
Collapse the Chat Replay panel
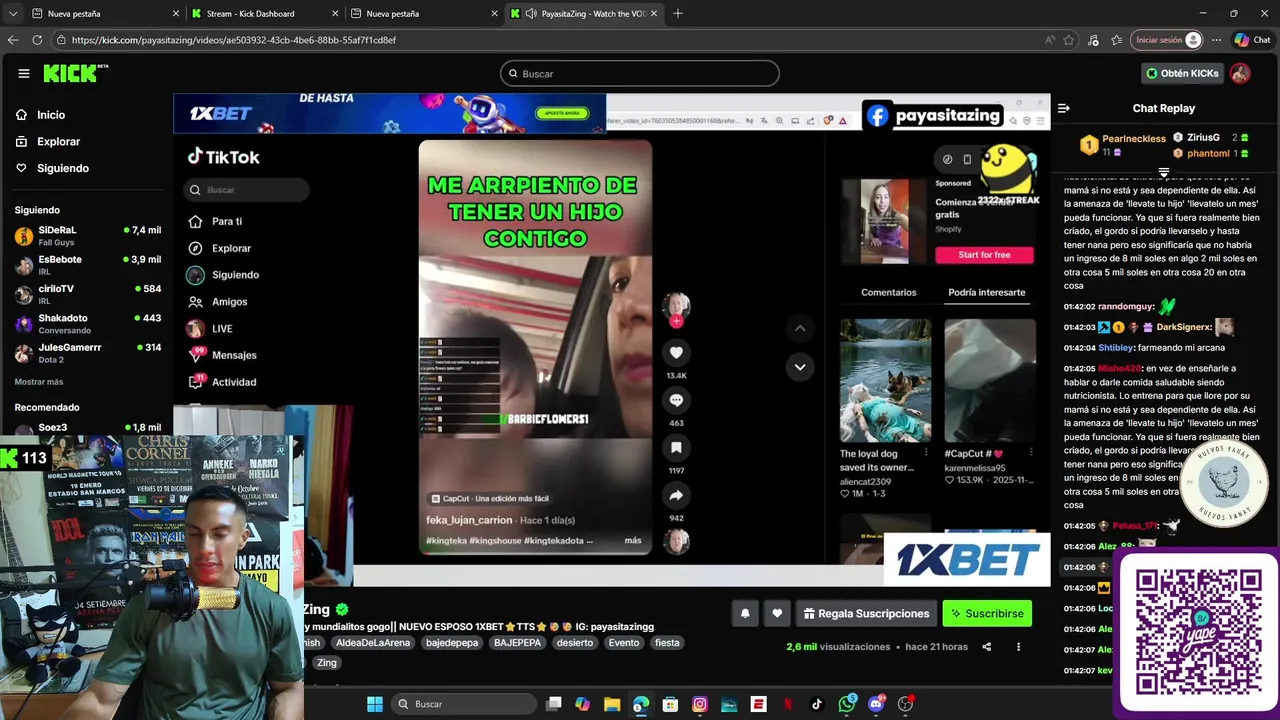tap(1064, 108)
